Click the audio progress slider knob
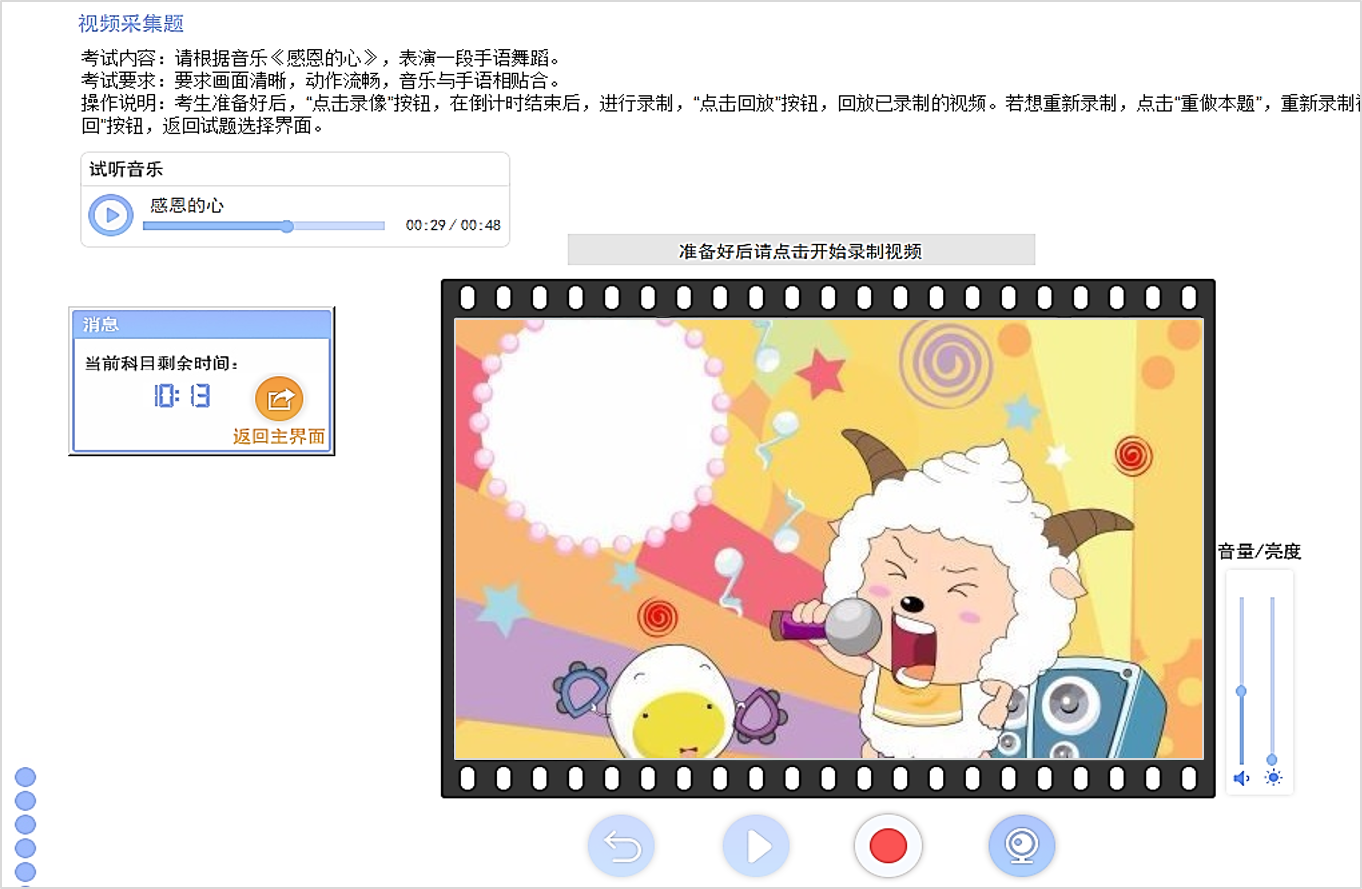Viewport: 1362px width, 889px height. coord(287,226)
